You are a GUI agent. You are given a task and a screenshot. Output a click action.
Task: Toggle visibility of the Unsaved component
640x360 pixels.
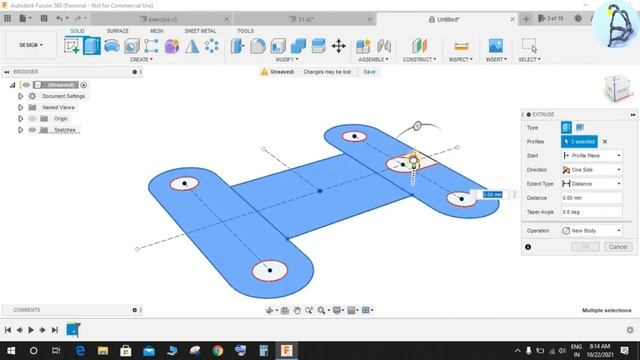click(26, 85)
